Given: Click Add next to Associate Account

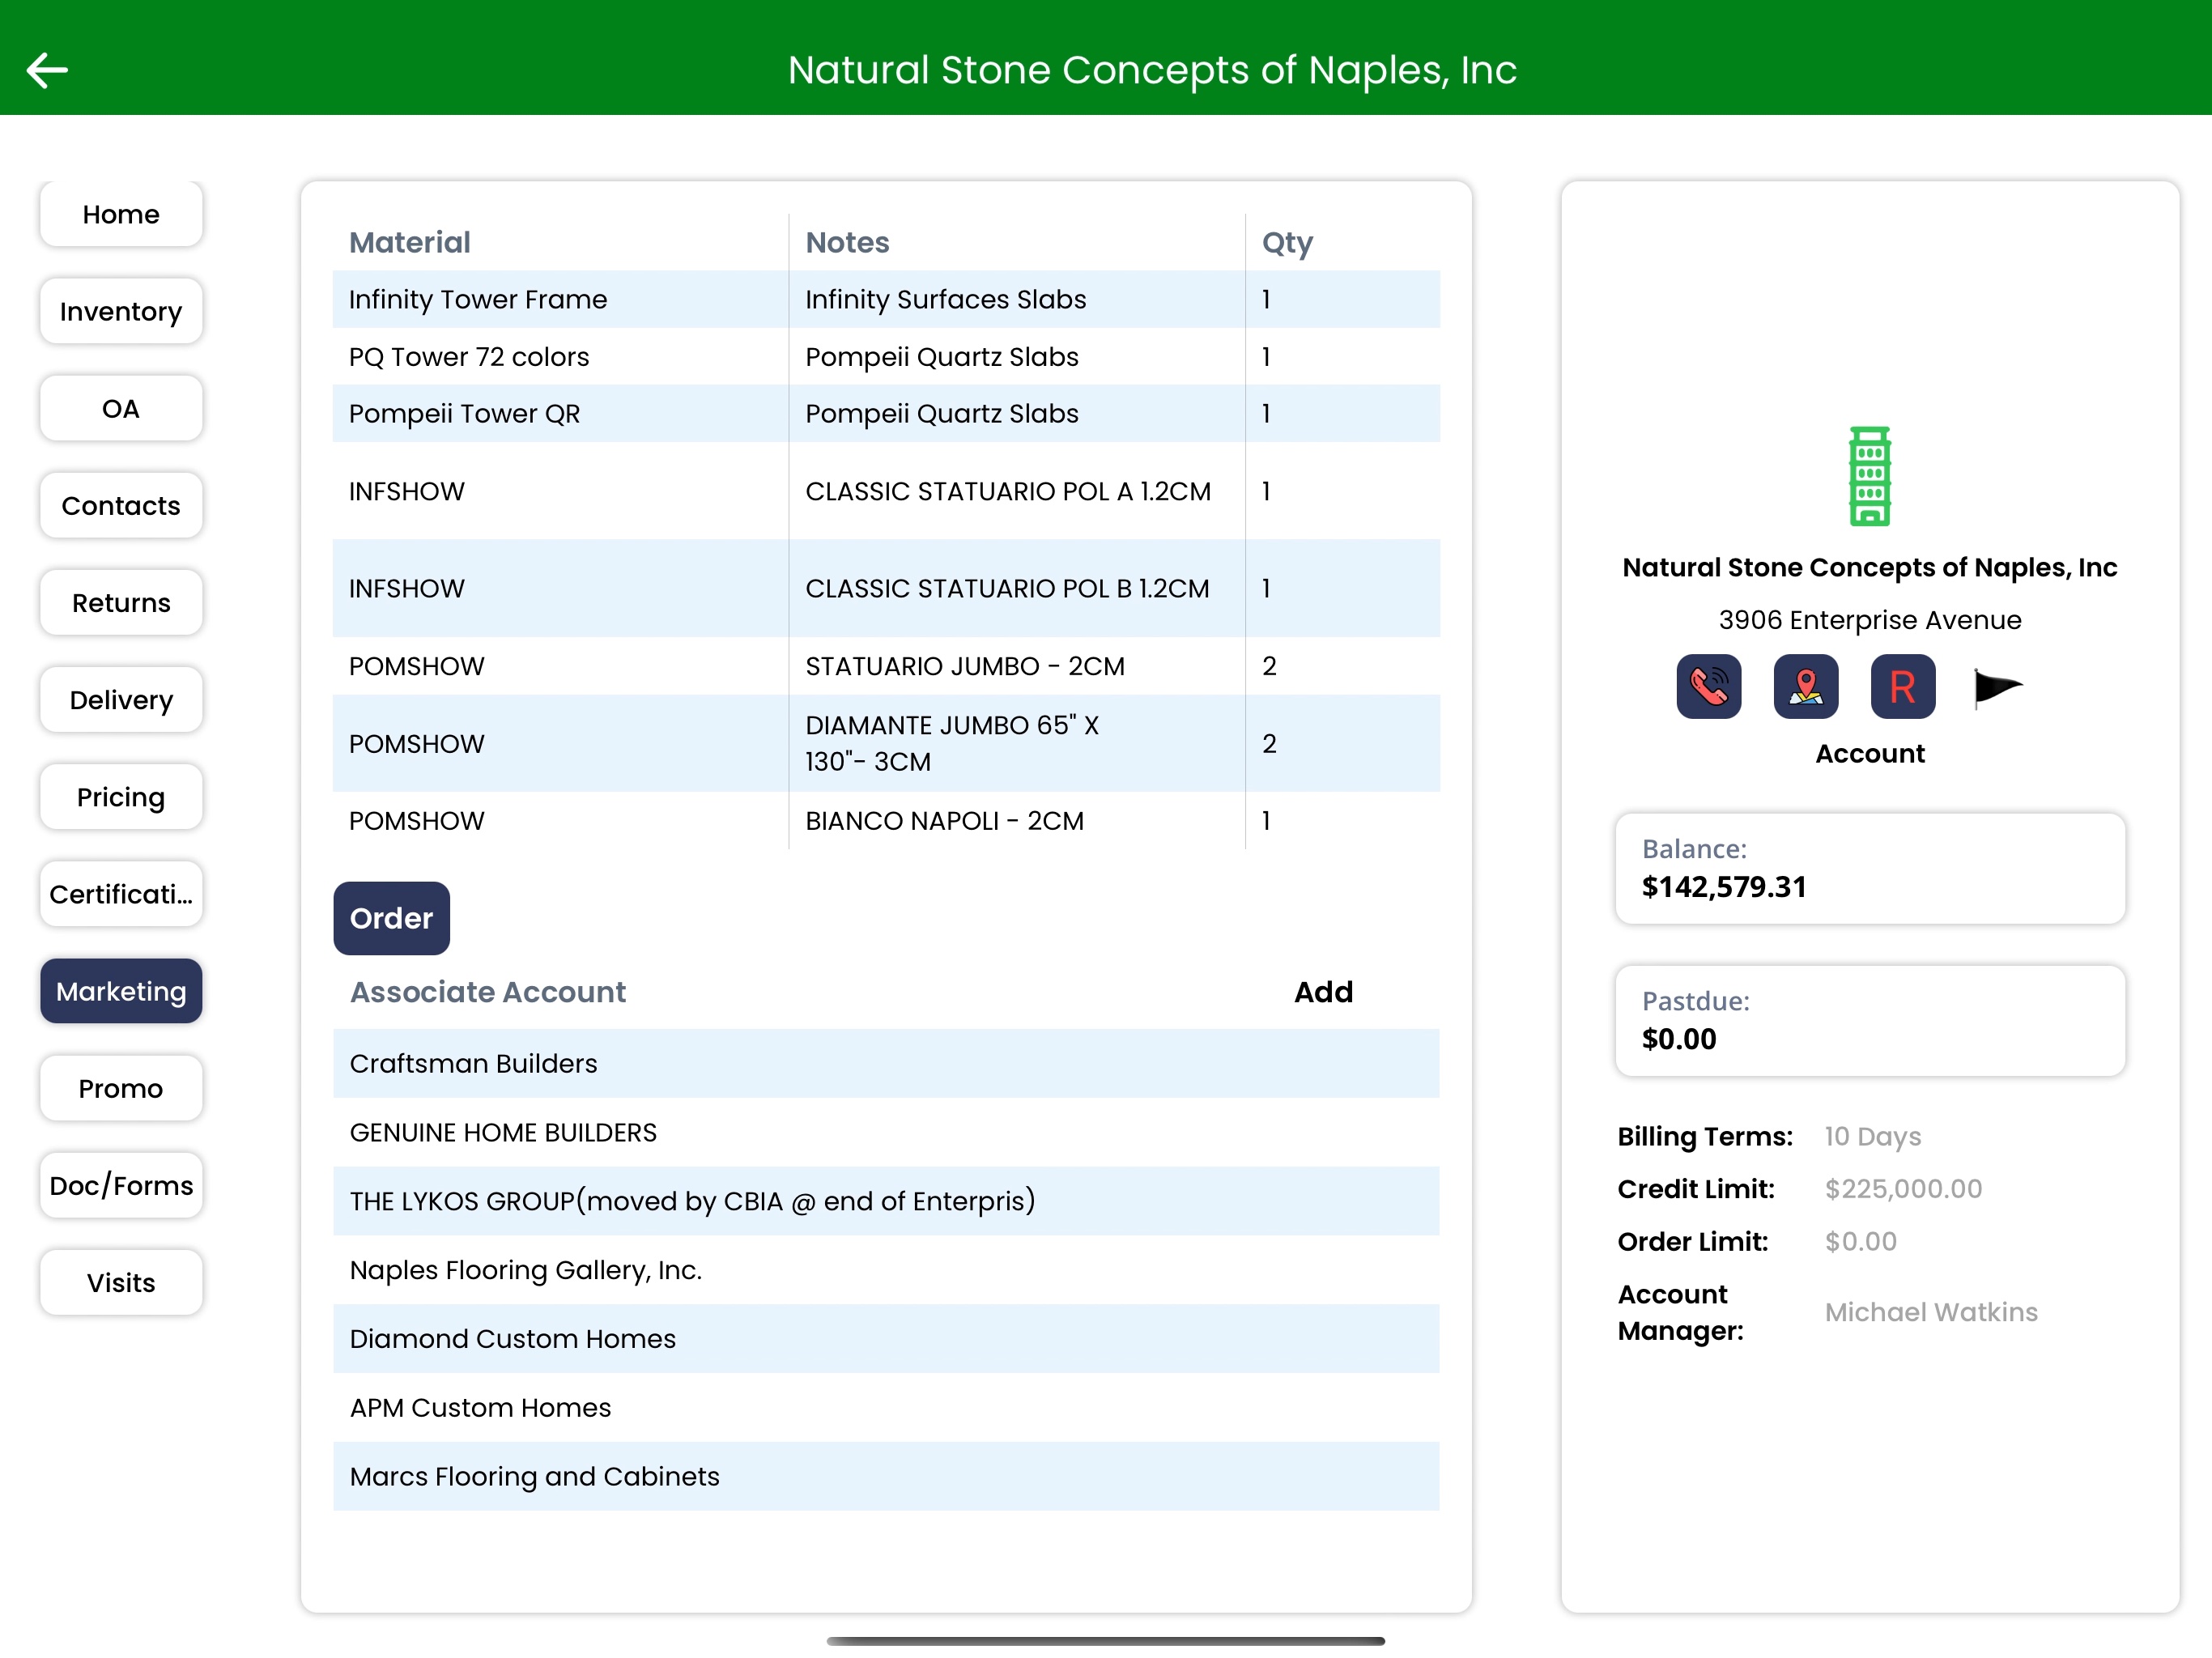Looking at the screenshot, I should coord(1322,992).
